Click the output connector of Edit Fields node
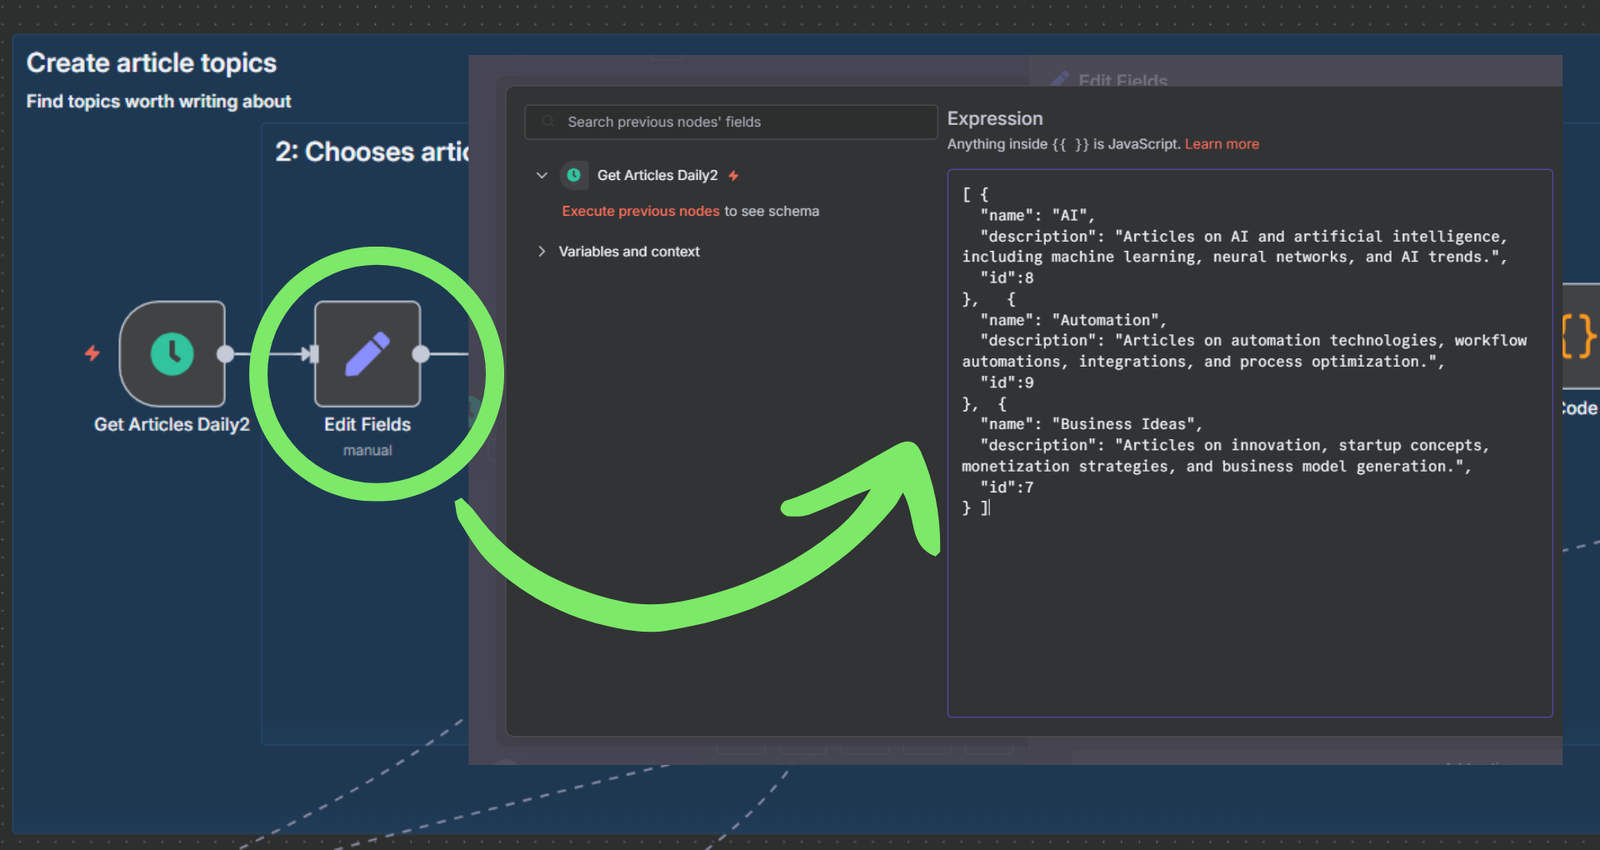This screenshot has width=1600, height=850. tap(421, 354)
